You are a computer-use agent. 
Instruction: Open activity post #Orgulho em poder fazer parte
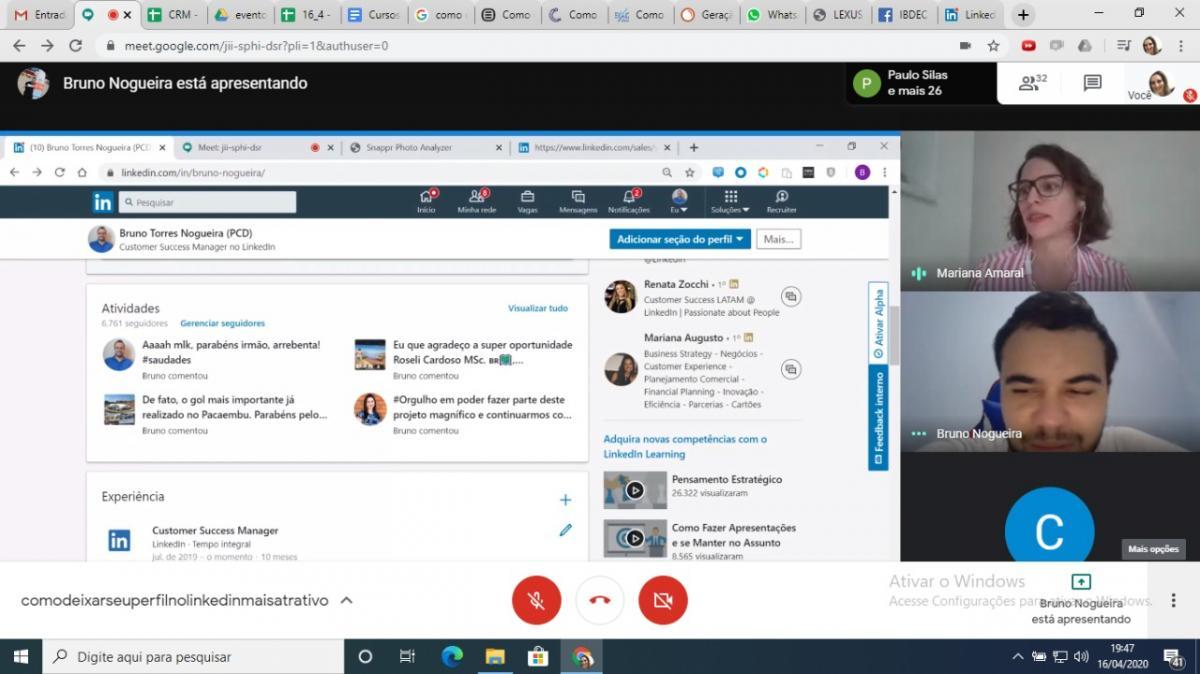pyautogui.click(x=483, y=407)
